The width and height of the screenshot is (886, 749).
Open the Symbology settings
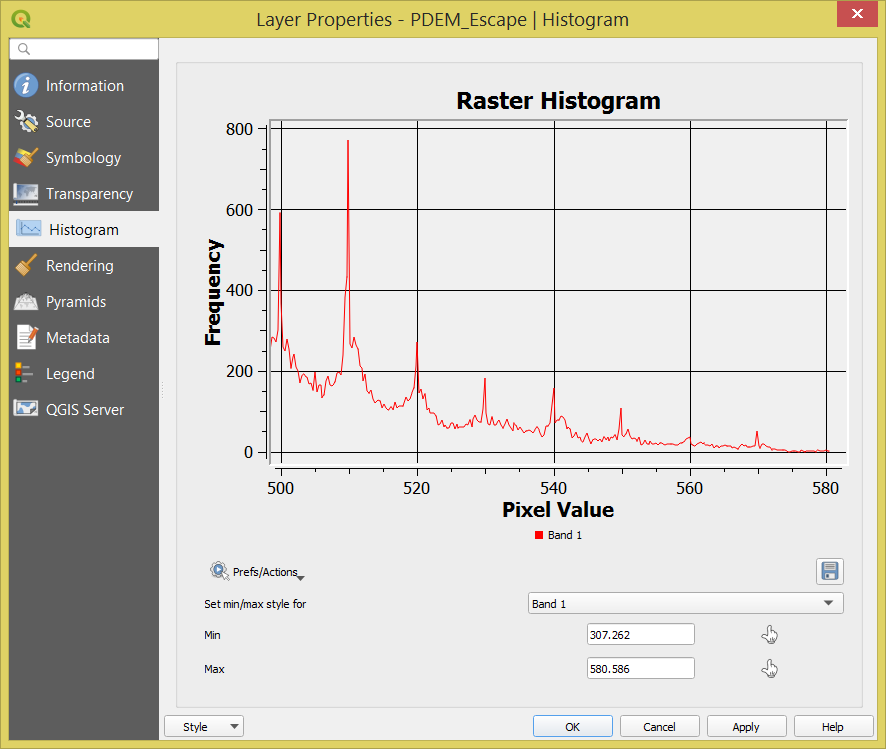point(84,158)
